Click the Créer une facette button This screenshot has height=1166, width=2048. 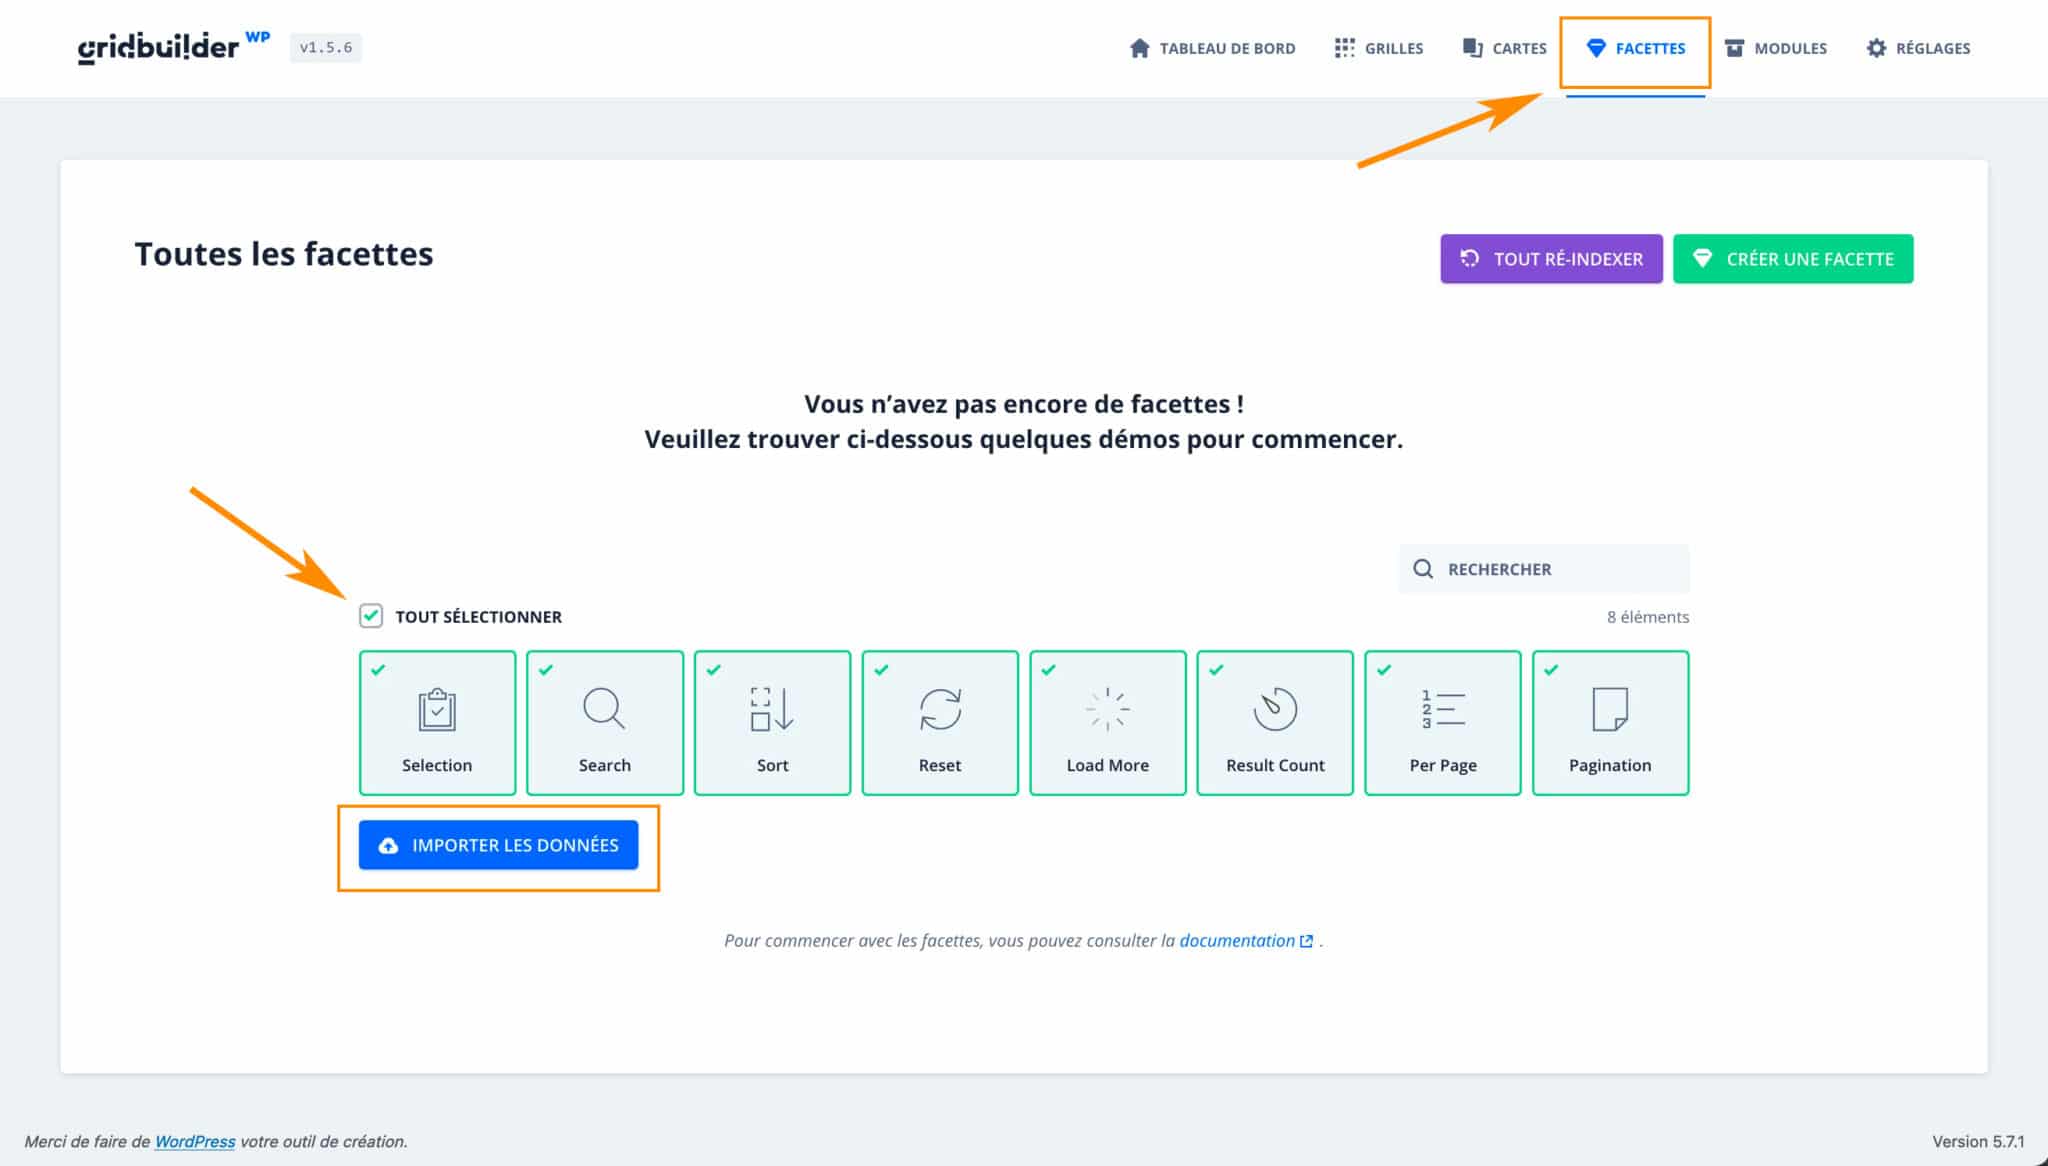(1794, 258)
